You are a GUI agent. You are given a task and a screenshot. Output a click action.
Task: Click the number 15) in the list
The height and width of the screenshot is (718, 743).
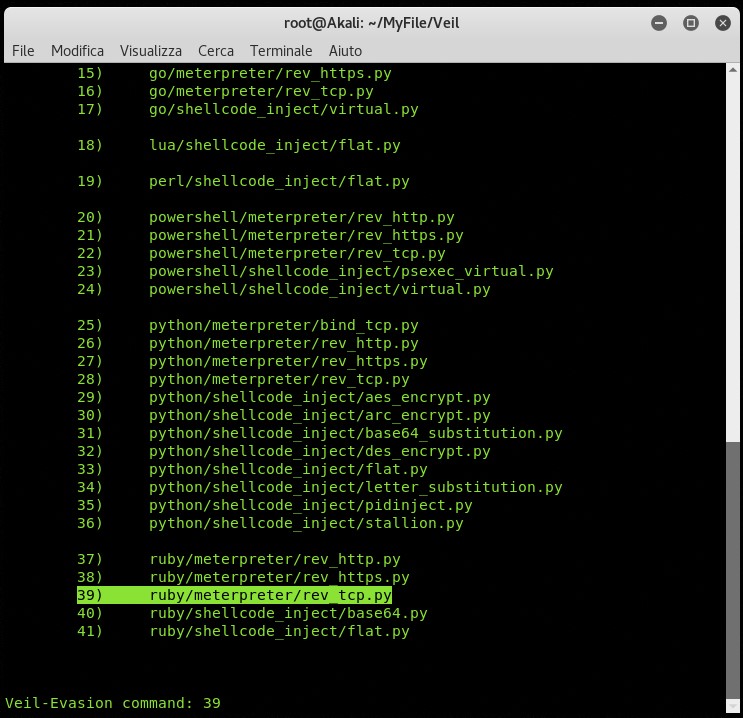point(90,73)
